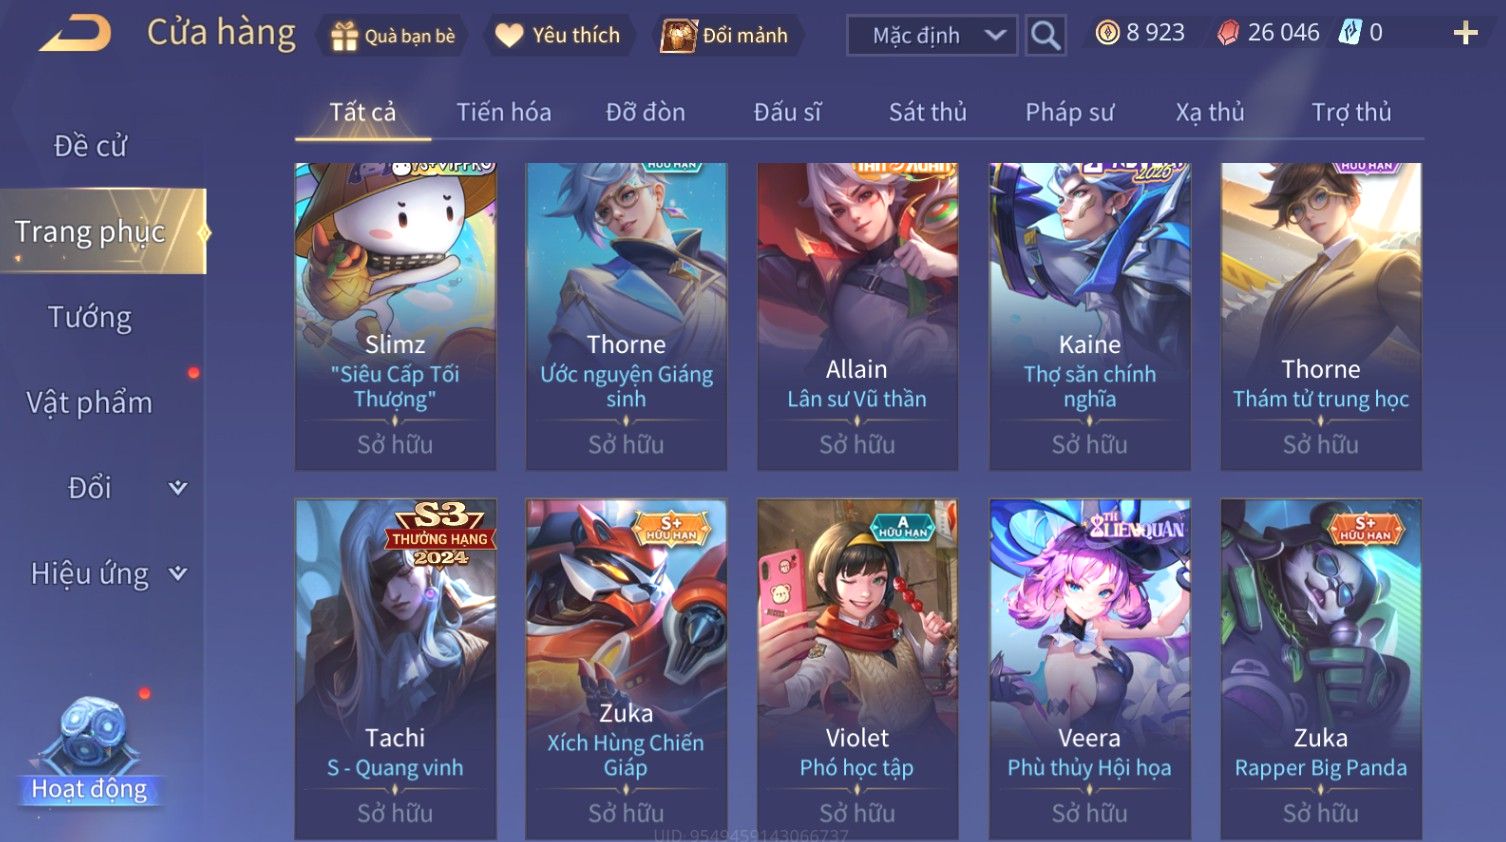Open Vật phẩm in the sidebar
1506x842 pixels.
pos(90,402)
